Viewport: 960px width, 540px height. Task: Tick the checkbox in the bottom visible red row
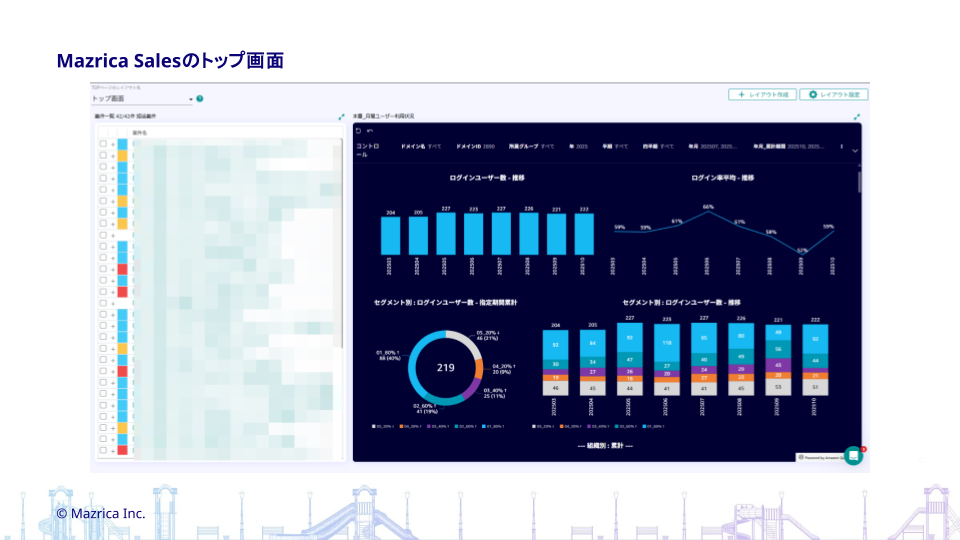103,450
